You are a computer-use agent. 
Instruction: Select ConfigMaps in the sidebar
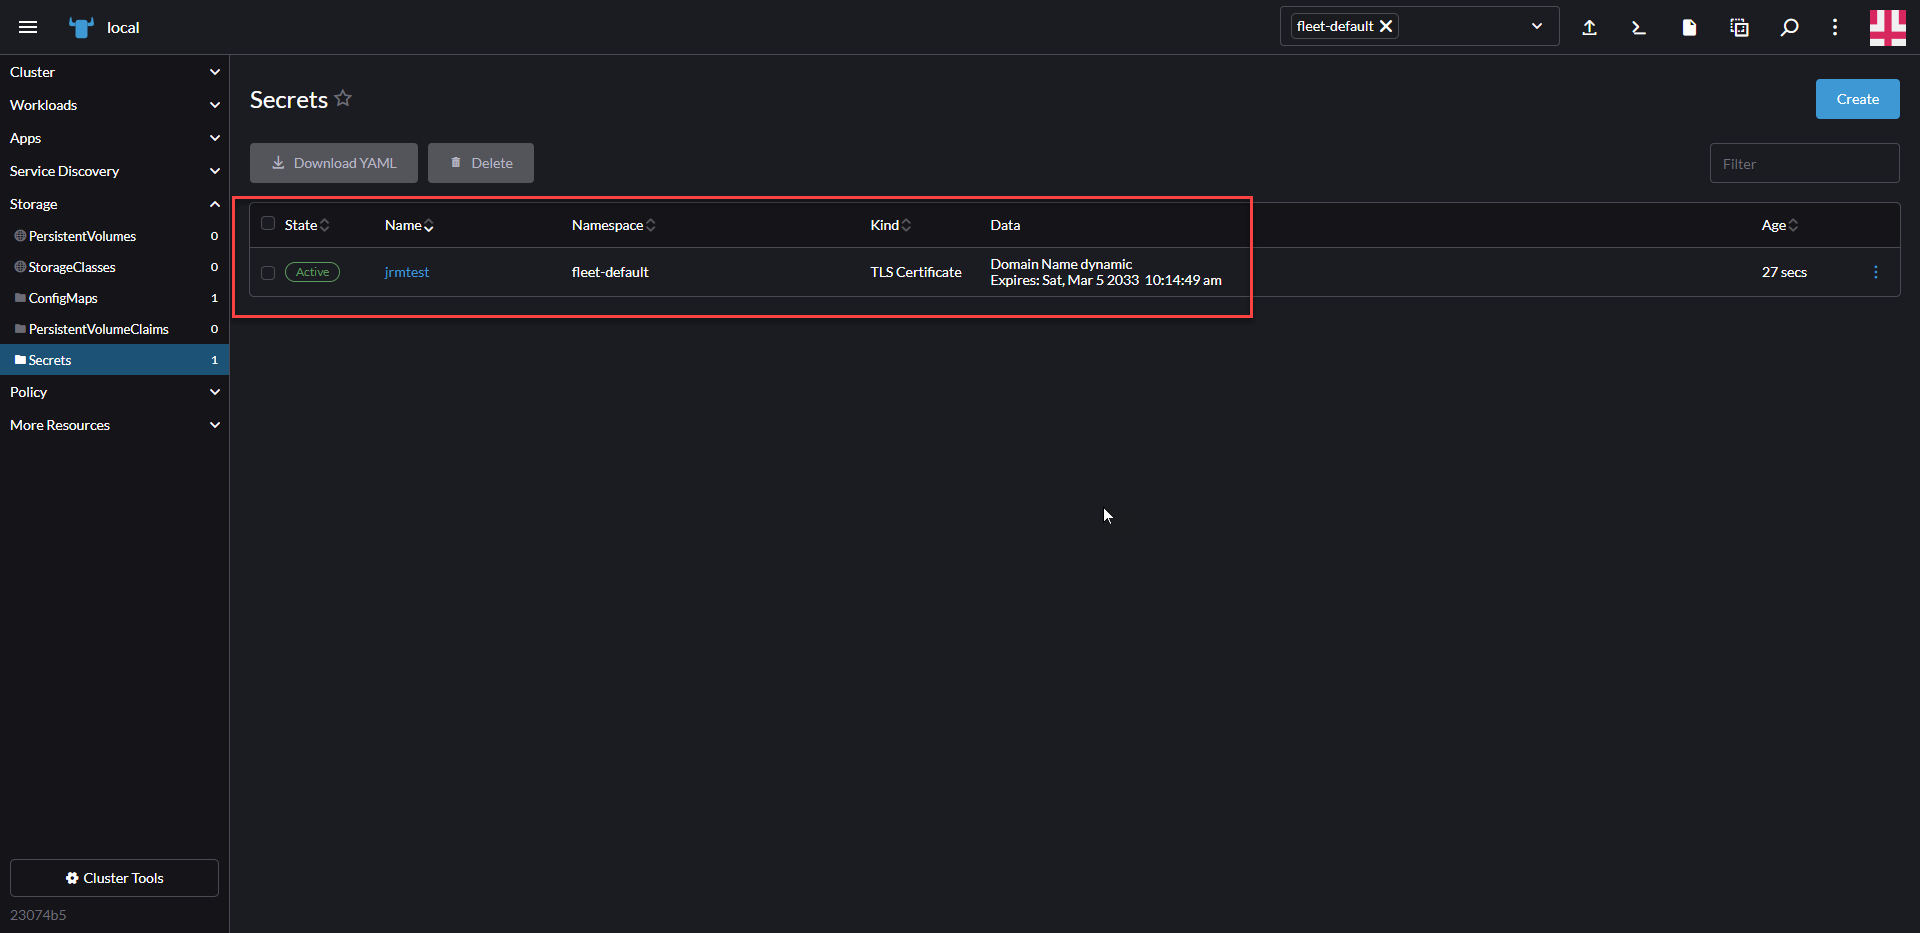[63, 298]
